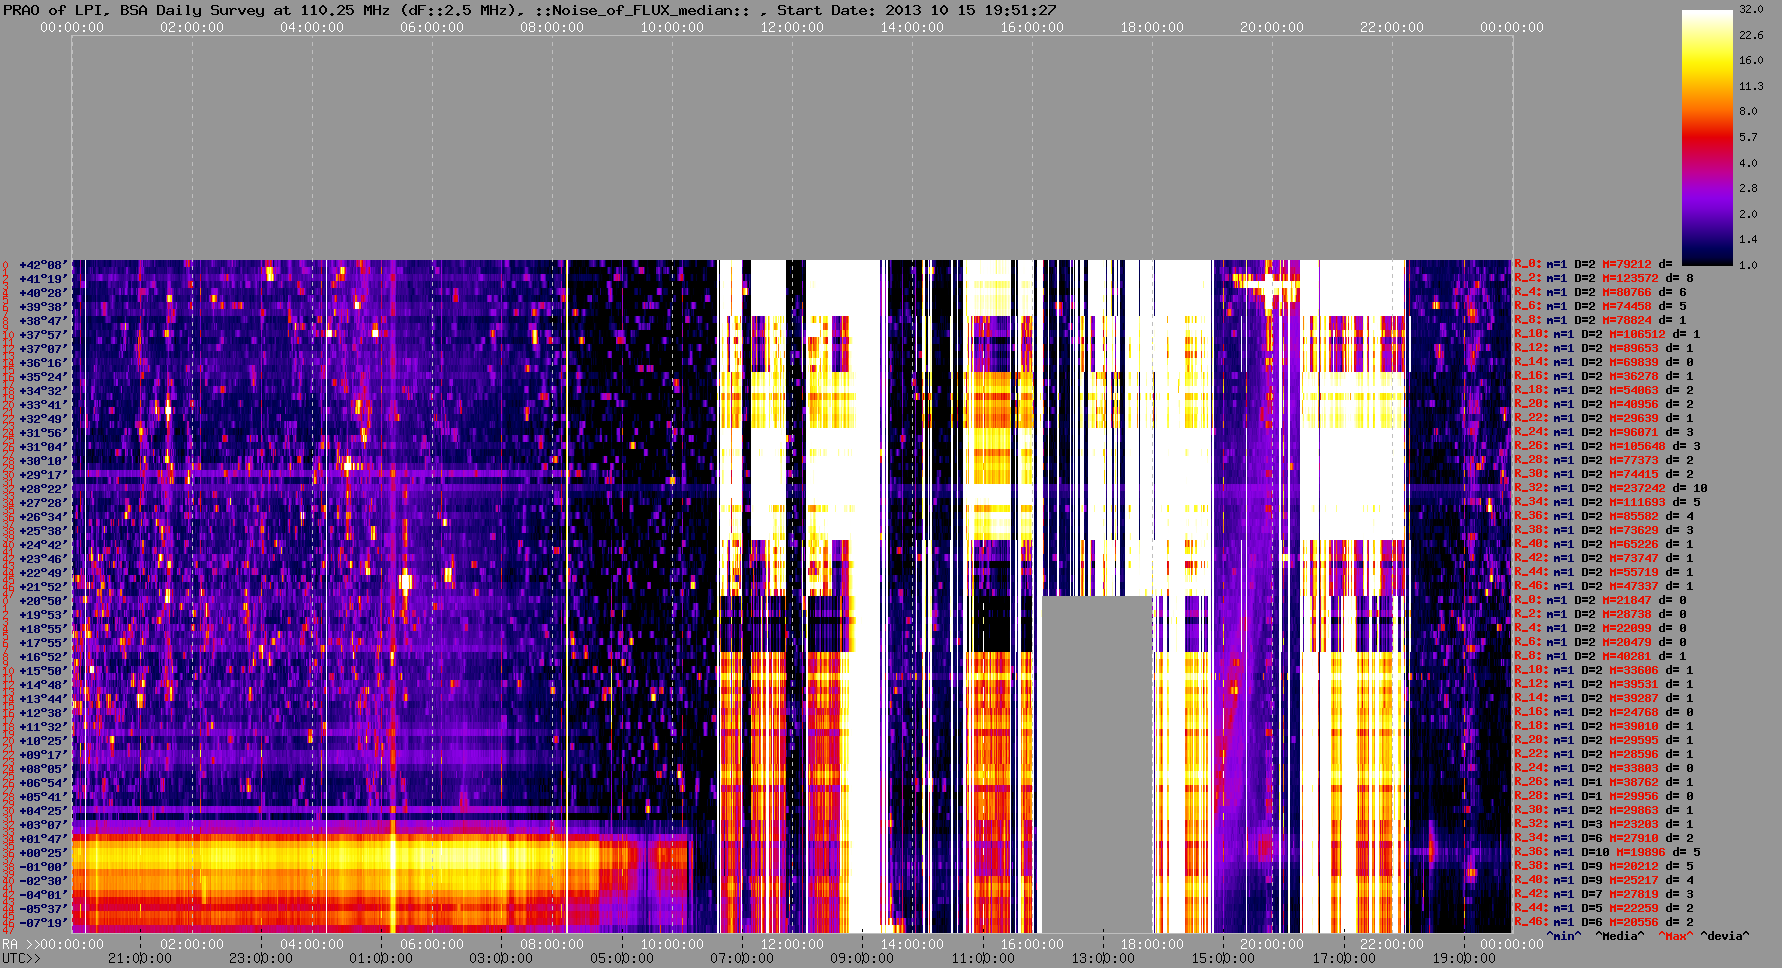Click declination label +39°38'
Screen dimensions: 1782x968
(x=43, y=307)
